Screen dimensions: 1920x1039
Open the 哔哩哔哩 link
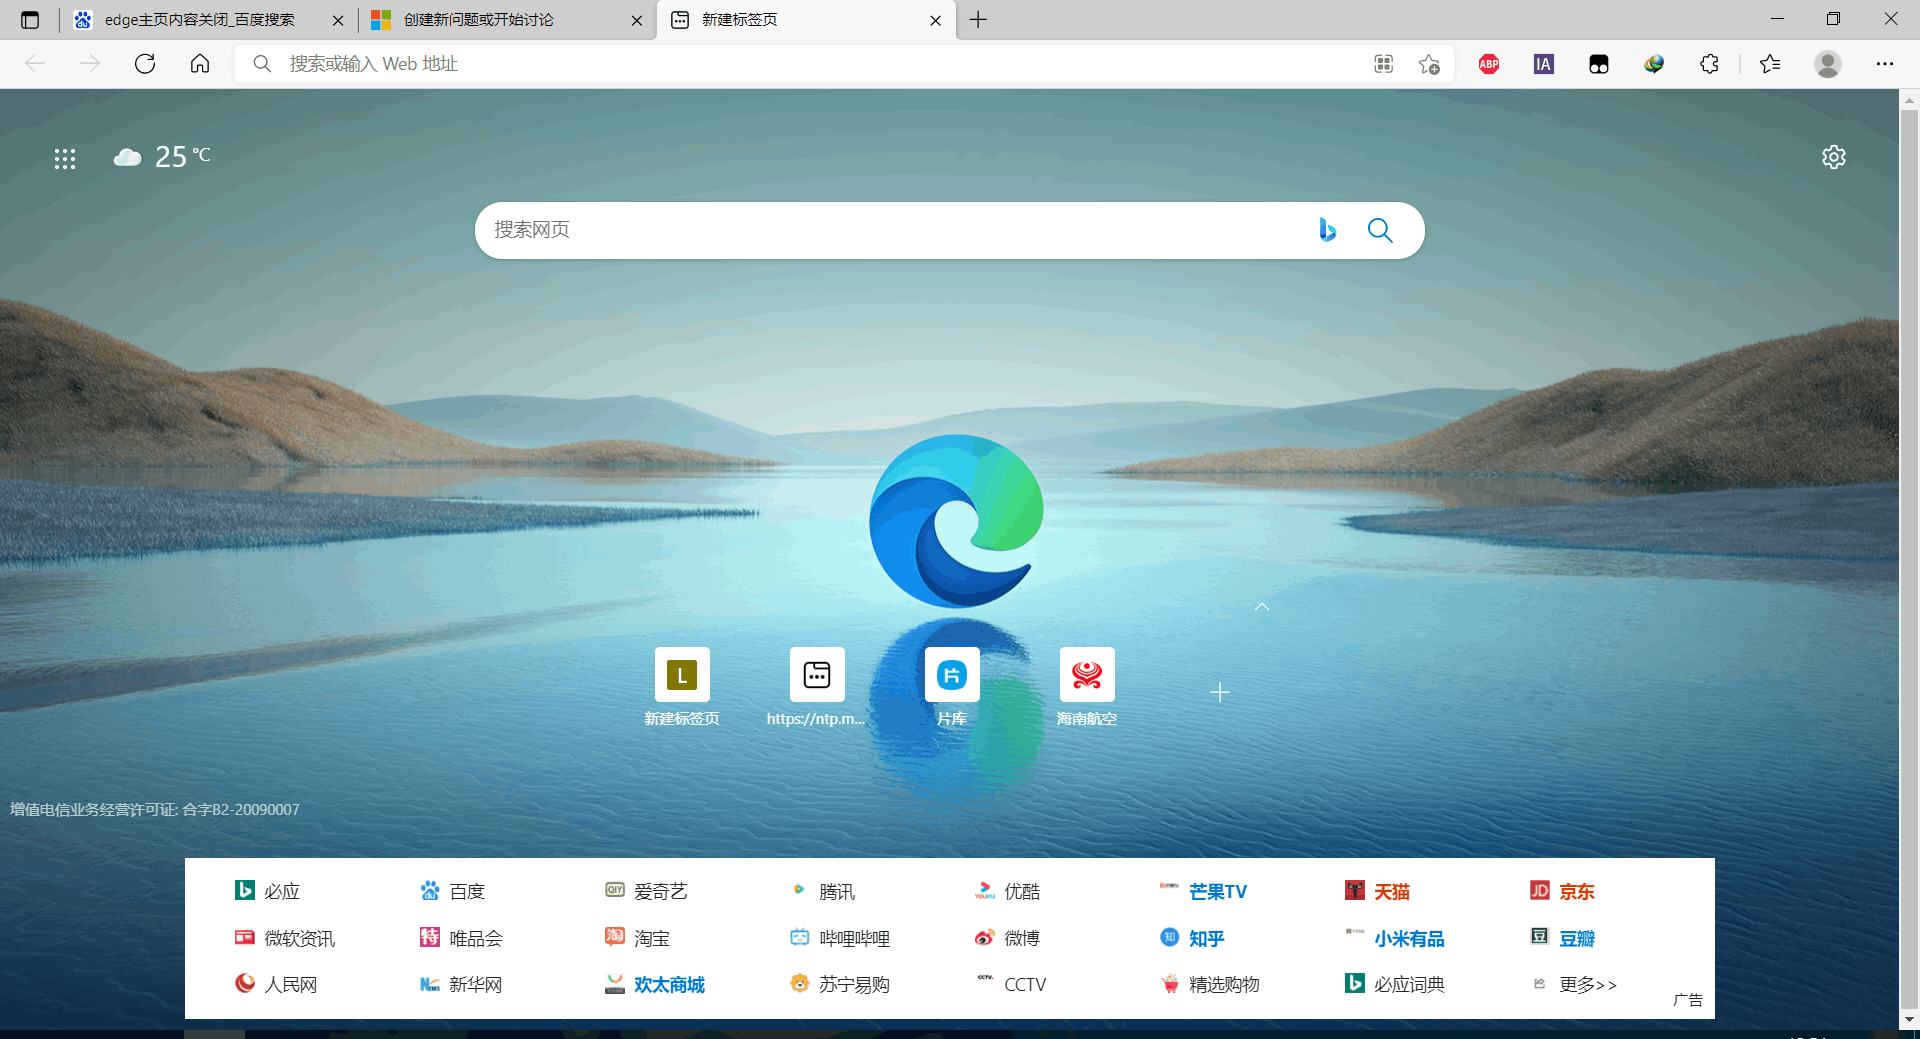point(840,938)
